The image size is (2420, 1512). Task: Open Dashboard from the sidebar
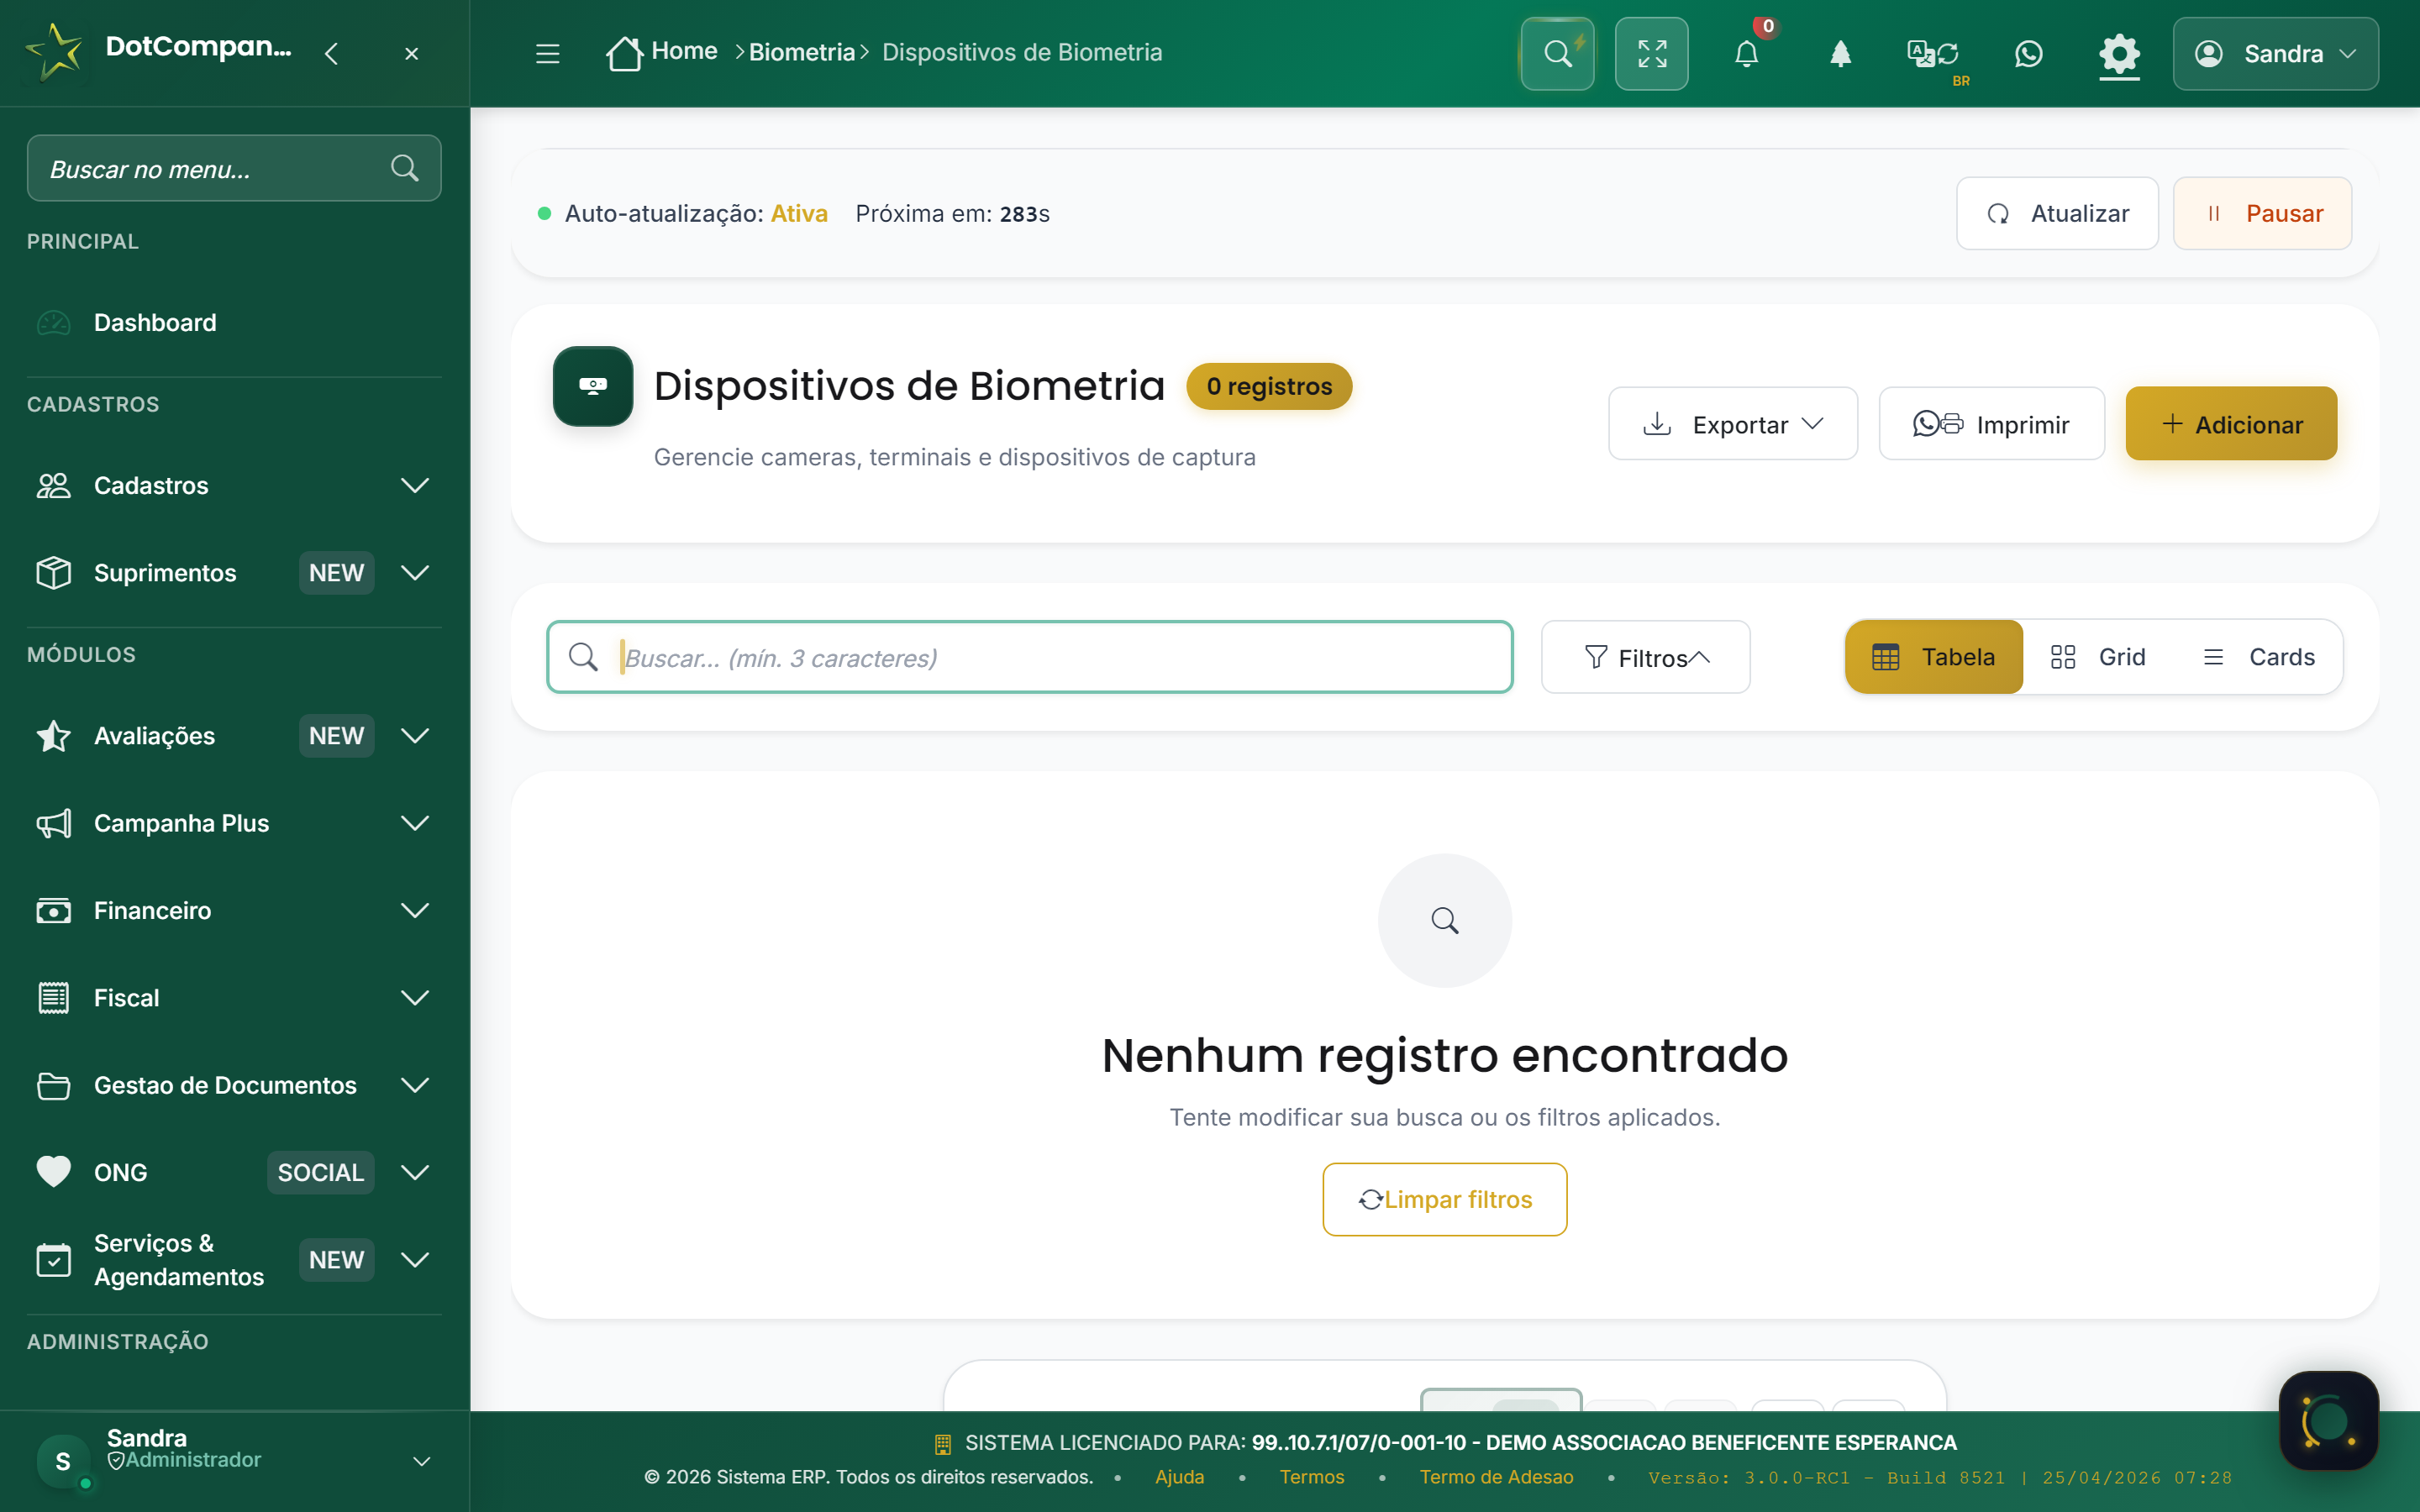(234, 323)
